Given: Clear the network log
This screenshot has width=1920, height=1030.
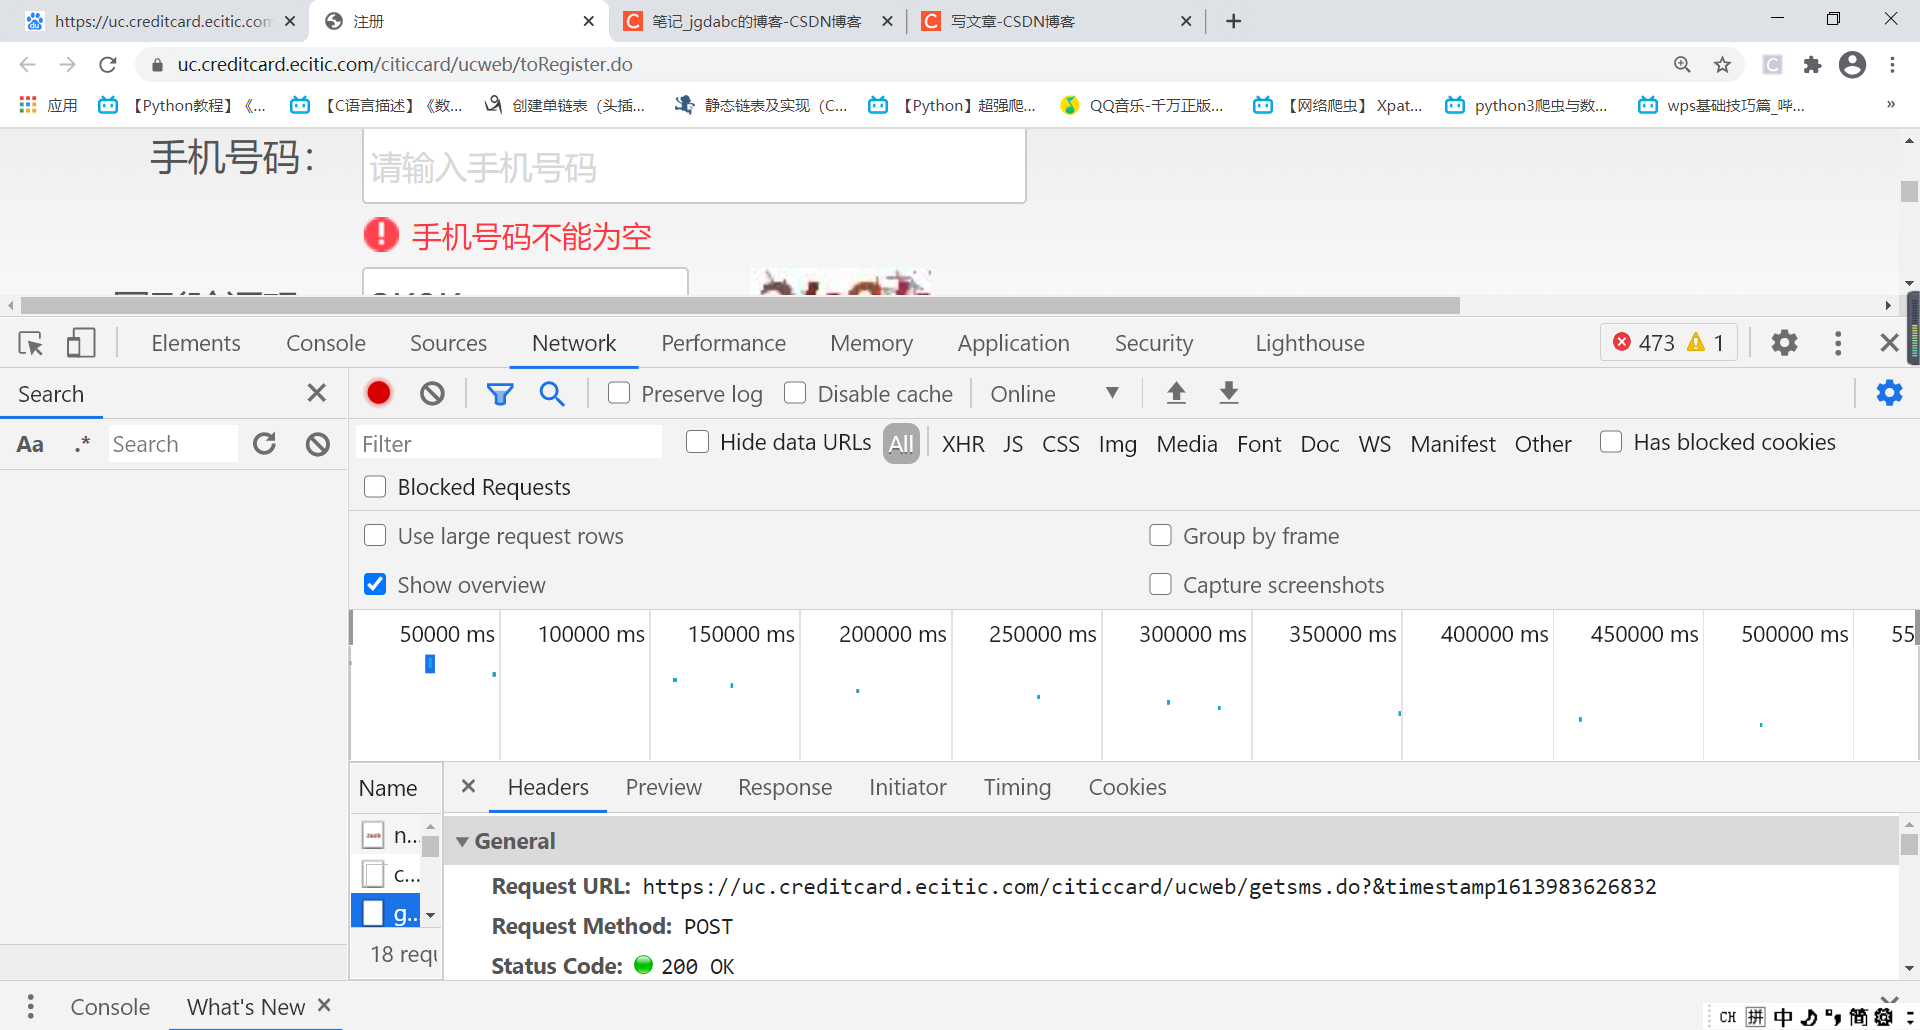Looking at the screenshot, I should coord(432,393).
